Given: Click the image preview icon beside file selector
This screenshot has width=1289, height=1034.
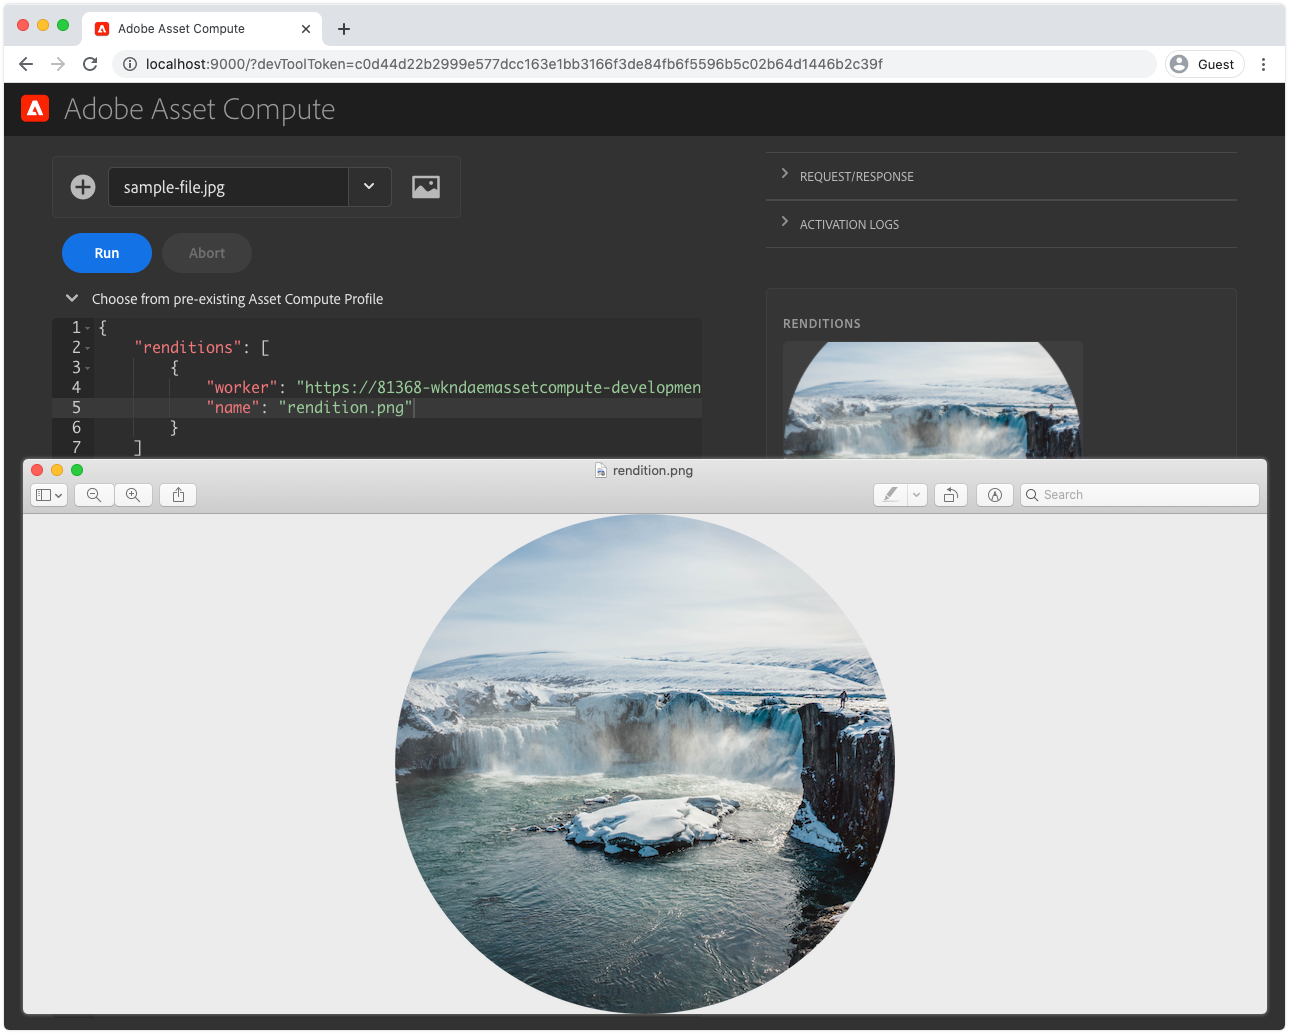Looking at the screenshot, I should (x=426, y=187).
